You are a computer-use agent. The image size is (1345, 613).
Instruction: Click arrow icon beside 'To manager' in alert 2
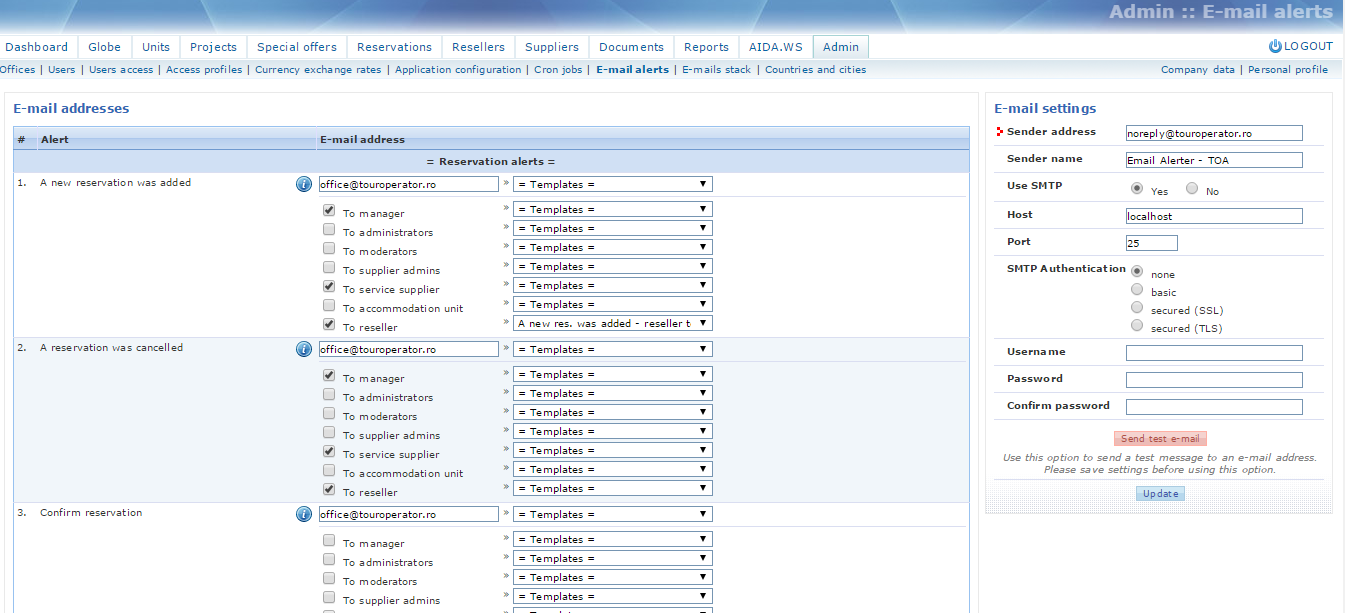(x=506, y=374)
